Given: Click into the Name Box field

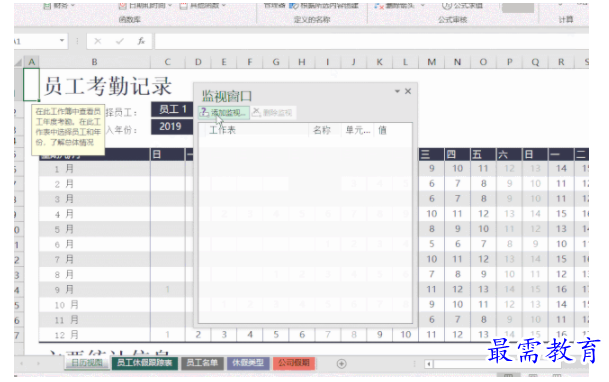Looking at the screenshot, I should pyautogui.click(x=36, y=41).
